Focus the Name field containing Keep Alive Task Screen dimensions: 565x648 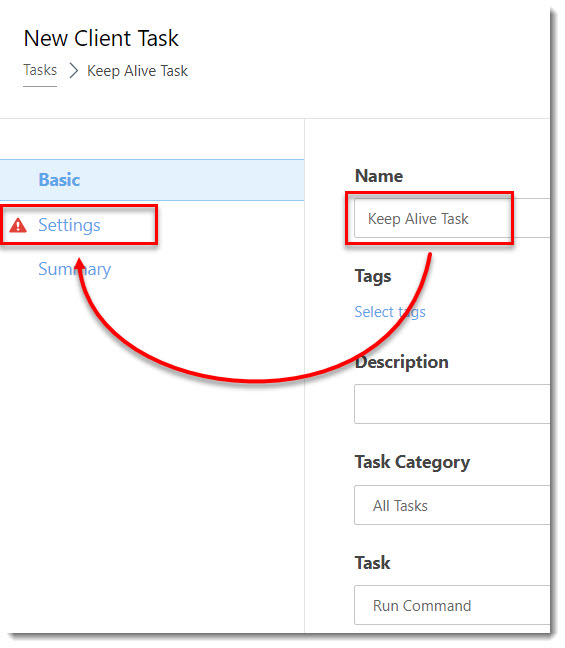tap(451, 218)
